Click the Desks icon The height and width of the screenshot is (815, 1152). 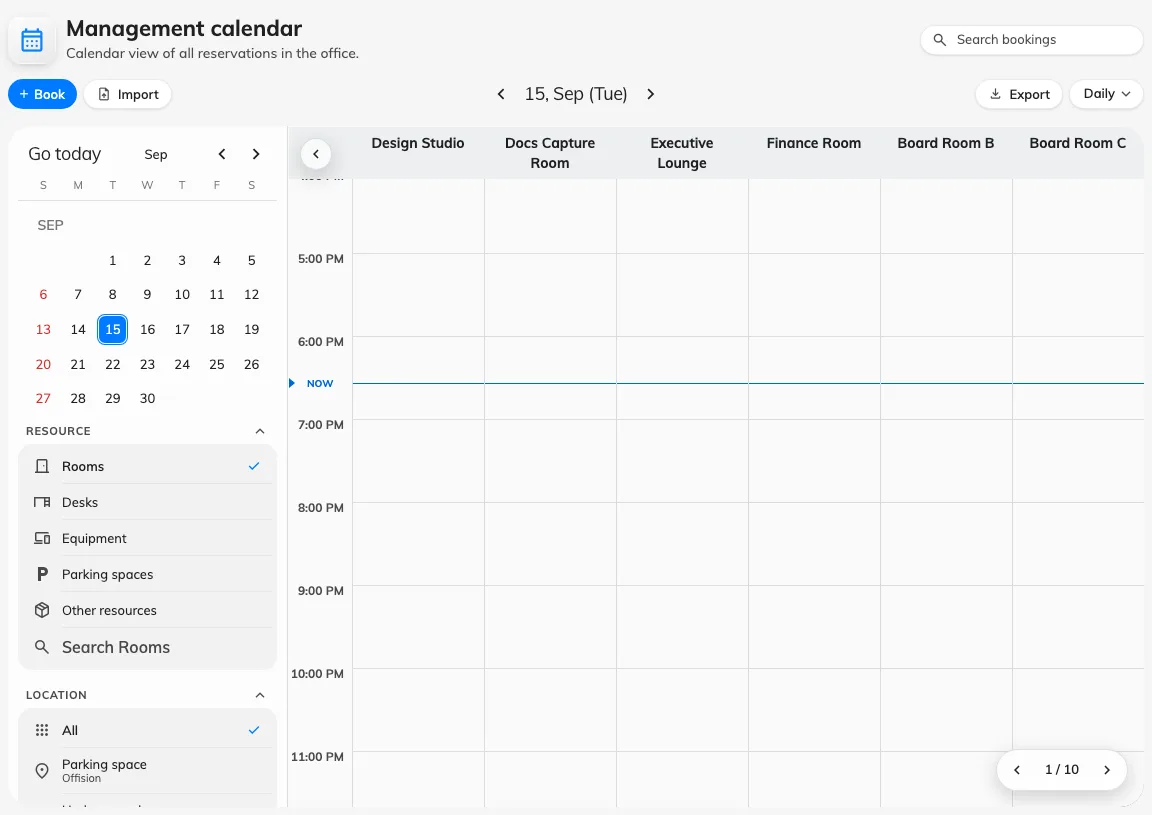click(x=42, y=502)
